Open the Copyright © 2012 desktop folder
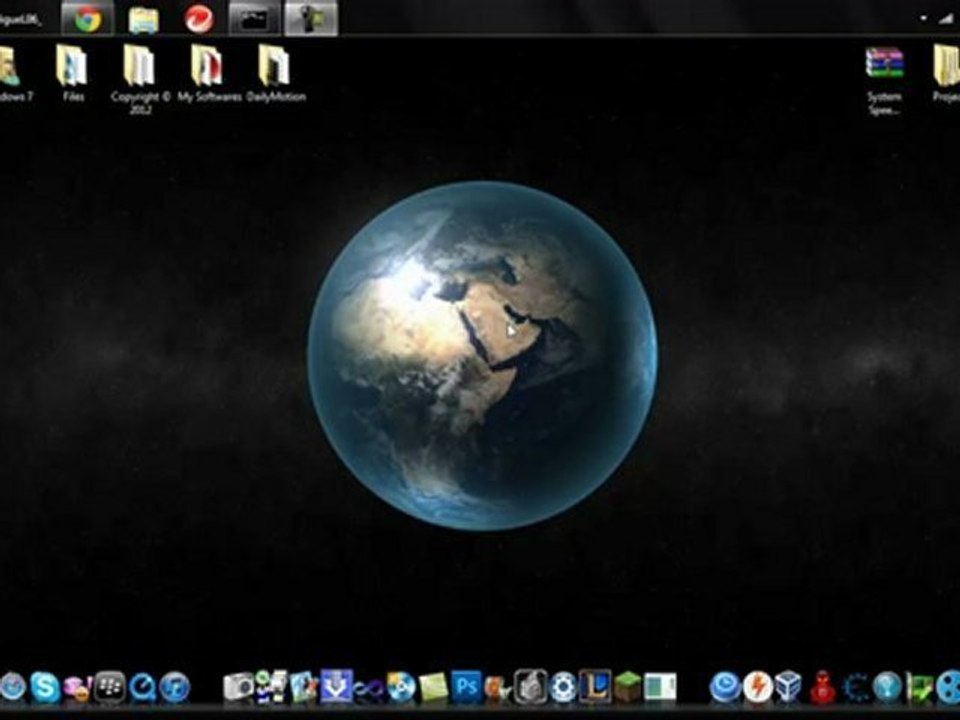 (x=140, y=78)
